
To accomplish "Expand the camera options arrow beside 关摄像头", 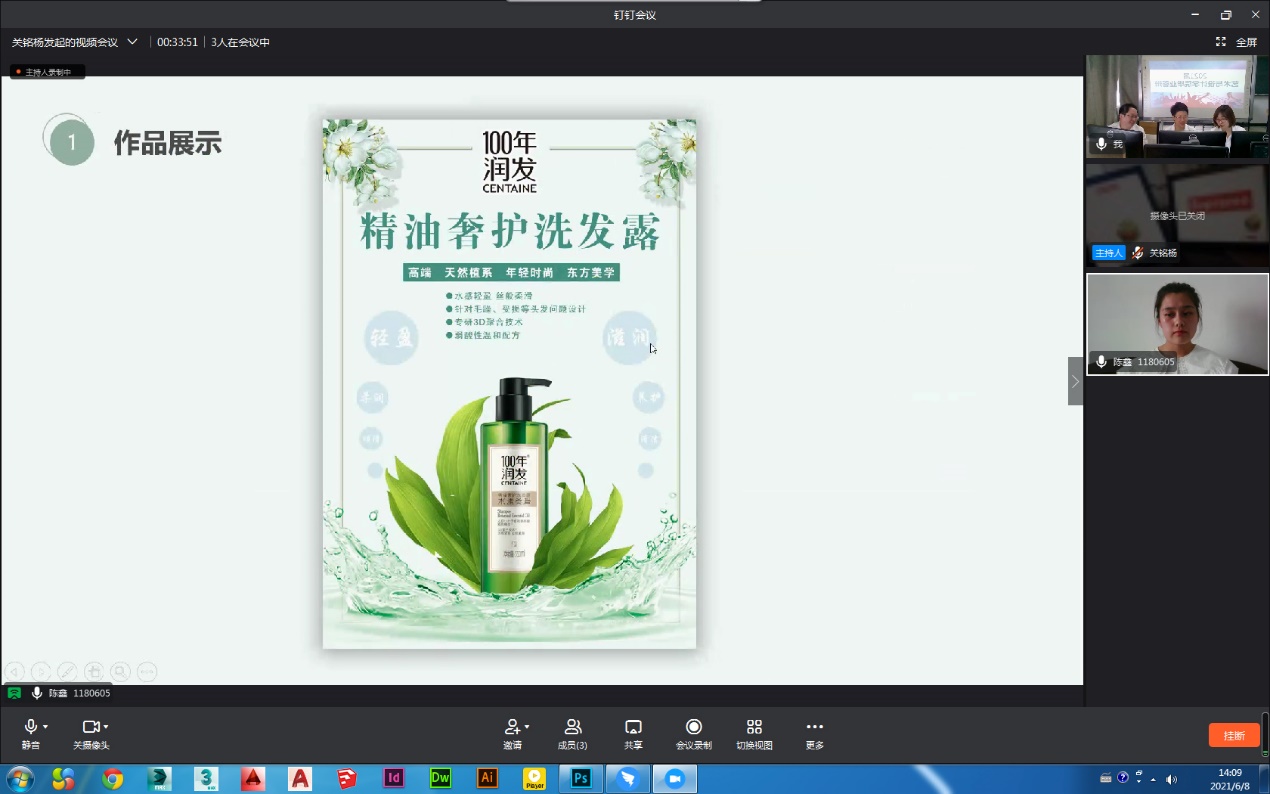I will click(x=106, y=727).
